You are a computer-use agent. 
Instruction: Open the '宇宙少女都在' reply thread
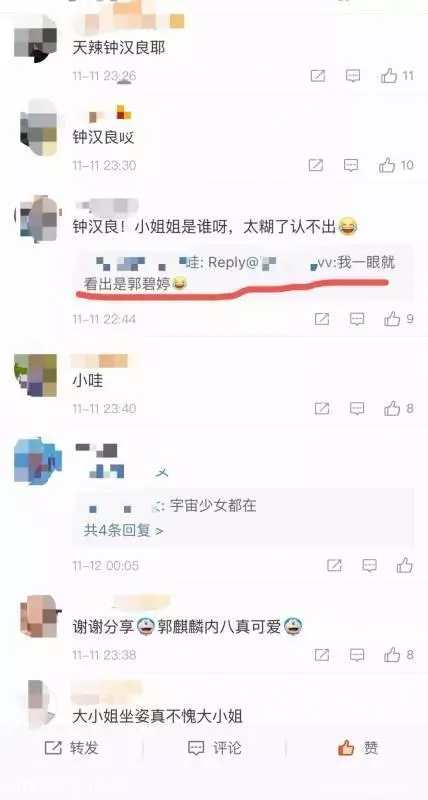[172, 506]
